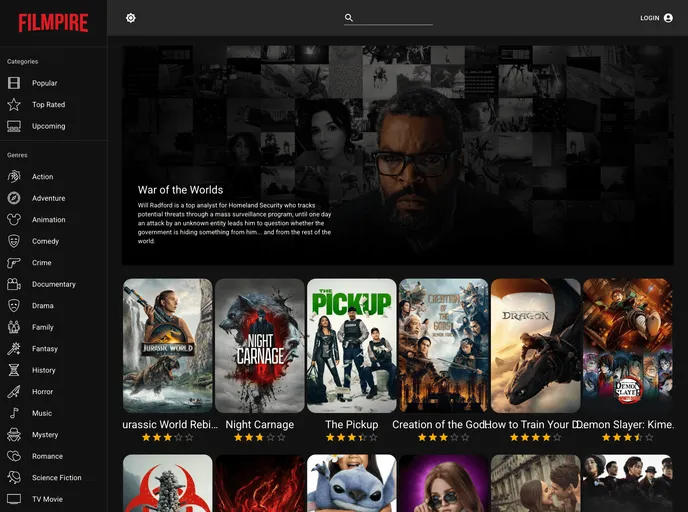Screen dimensions: 688x512
Task: Click the Family people icon
Action: click(x=14, y=327)
